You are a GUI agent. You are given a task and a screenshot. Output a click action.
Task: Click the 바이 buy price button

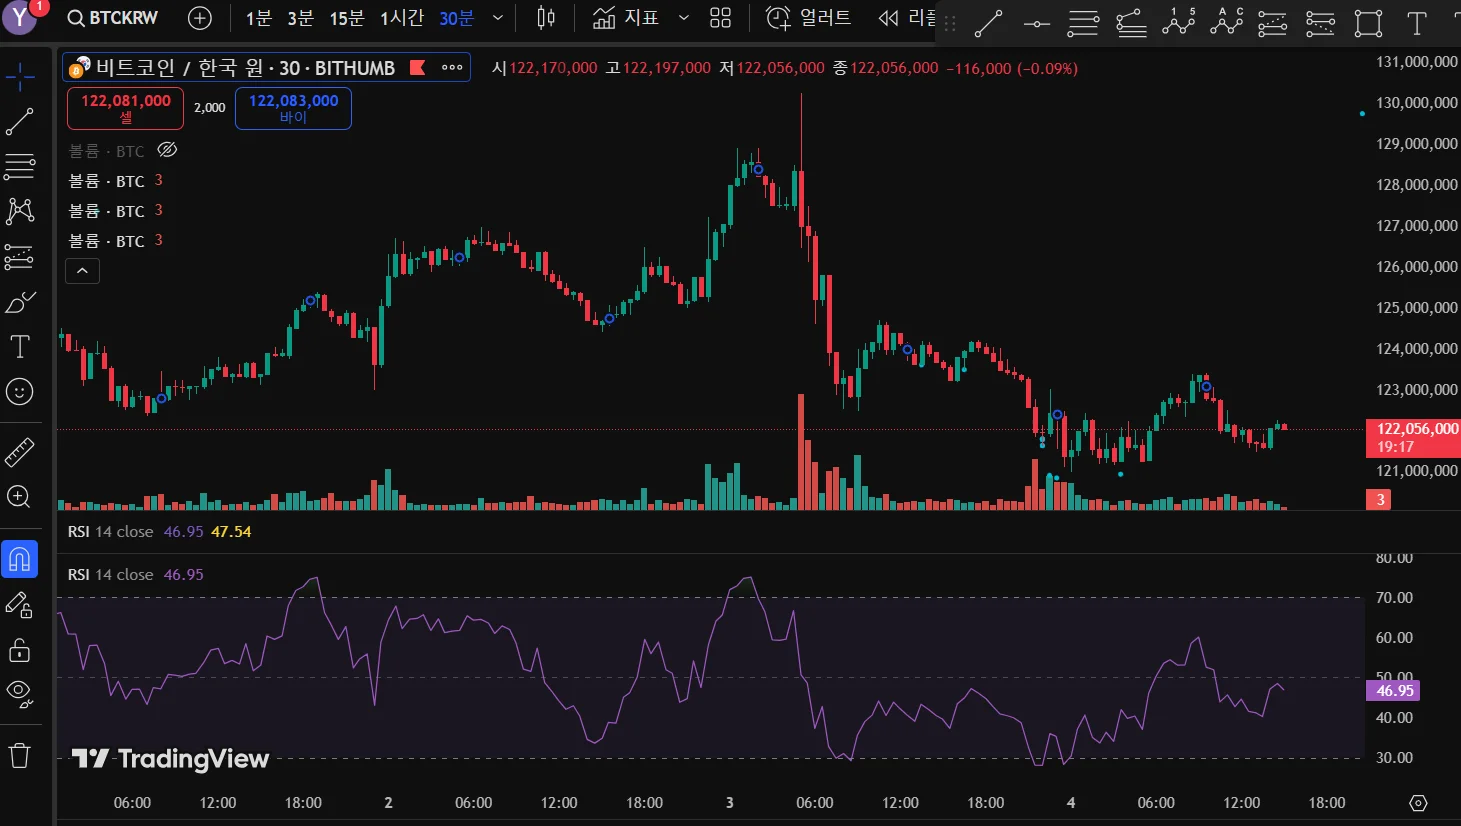[294, 108]
